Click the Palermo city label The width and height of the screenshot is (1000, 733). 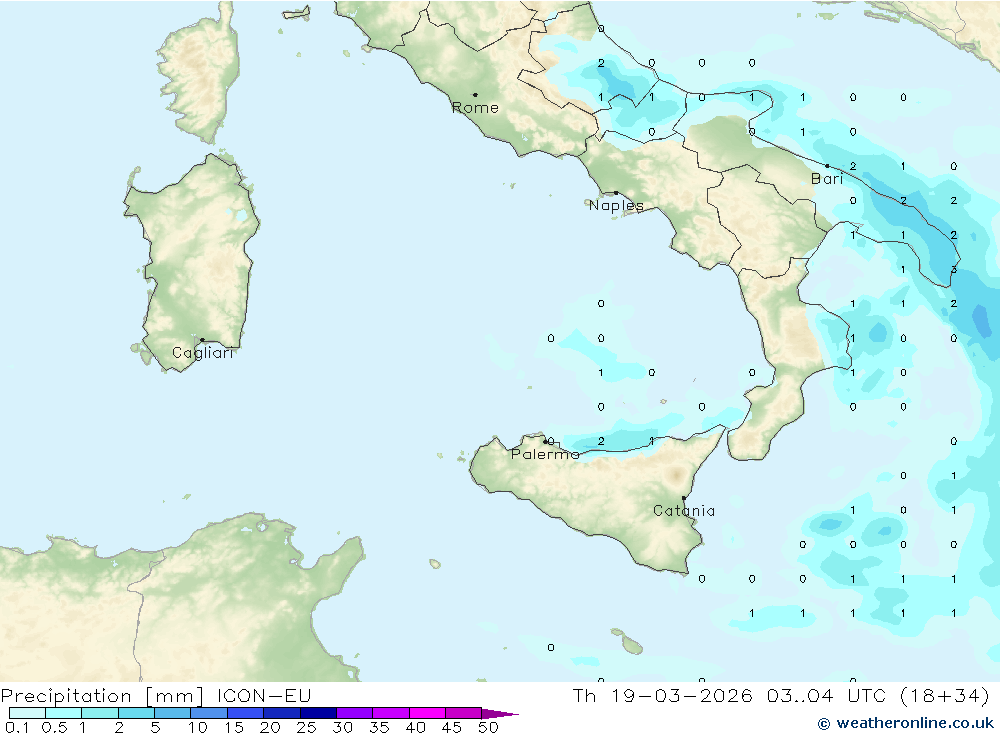(545, 454)
